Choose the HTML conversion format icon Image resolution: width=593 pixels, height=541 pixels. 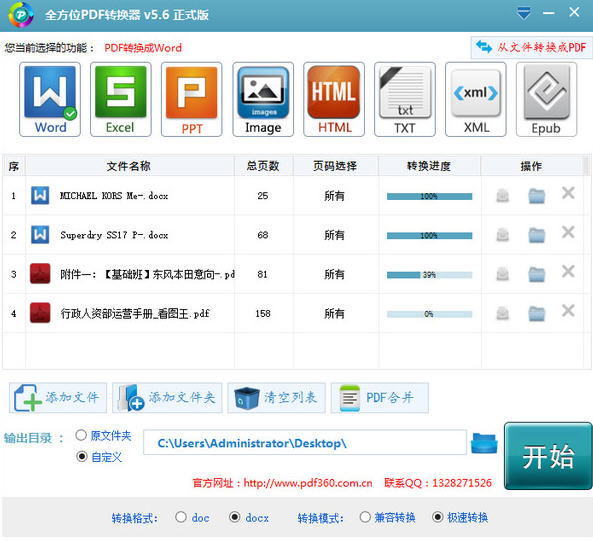pyautogui.click(x=334, y=99)
